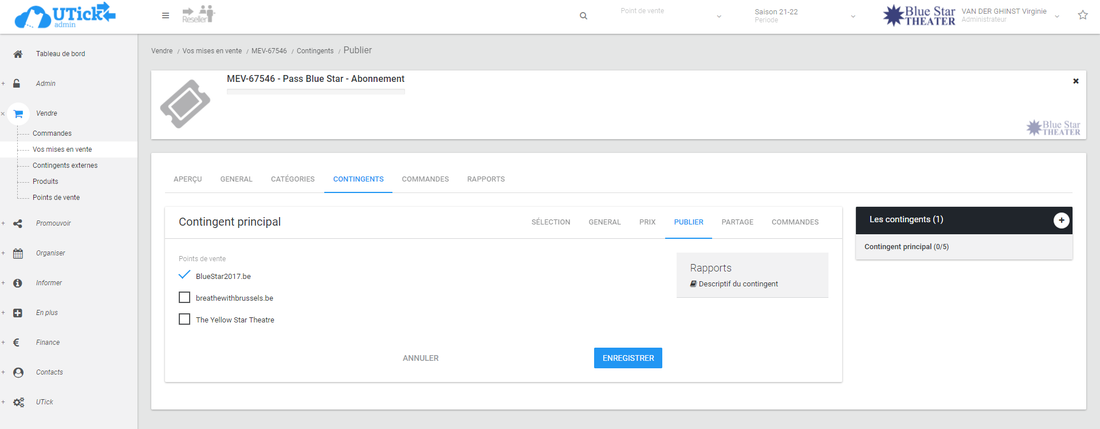Click the hamburger menu icon

(x=165, y=15)
